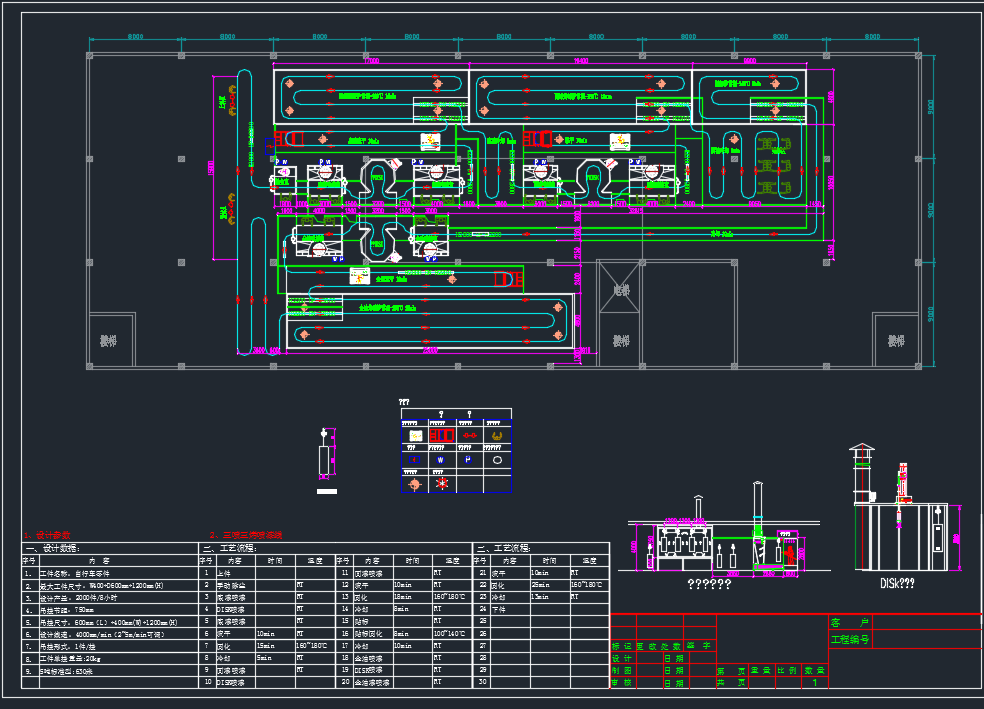The height and width of the screenshot is (709, 984).
Task: Pick the orange crosshair circle legend symbol
Action: point(414,484)
